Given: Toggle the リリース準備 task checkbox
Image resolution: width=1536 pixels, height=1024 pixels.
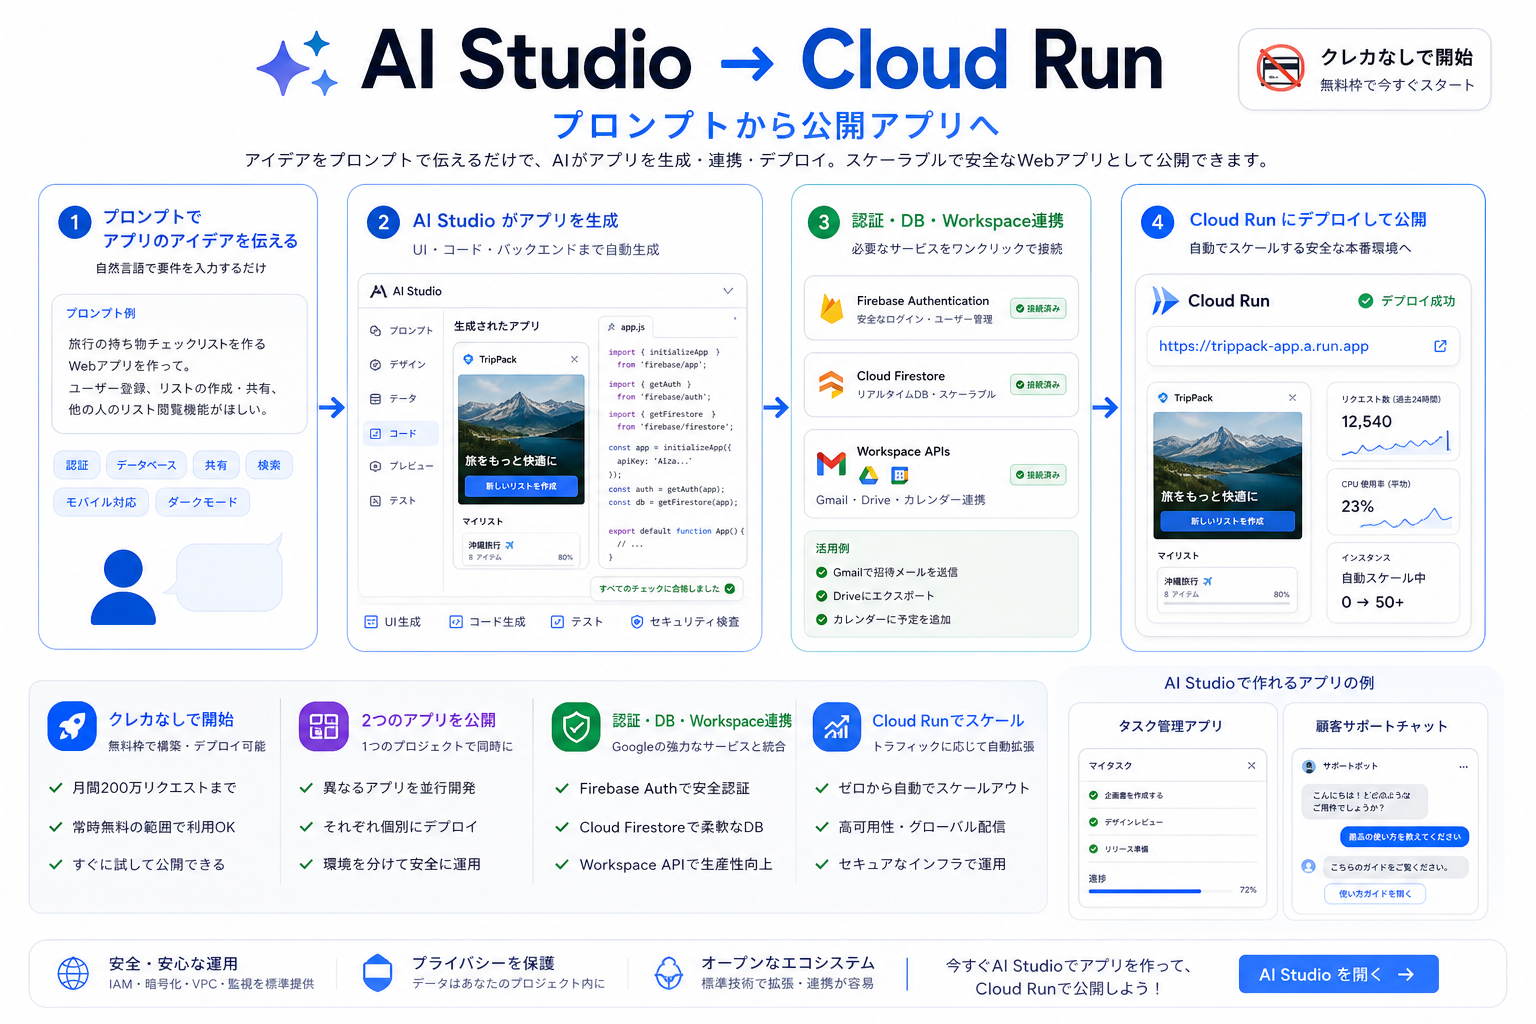Looking at the screenshot, I should point(1093,849).
